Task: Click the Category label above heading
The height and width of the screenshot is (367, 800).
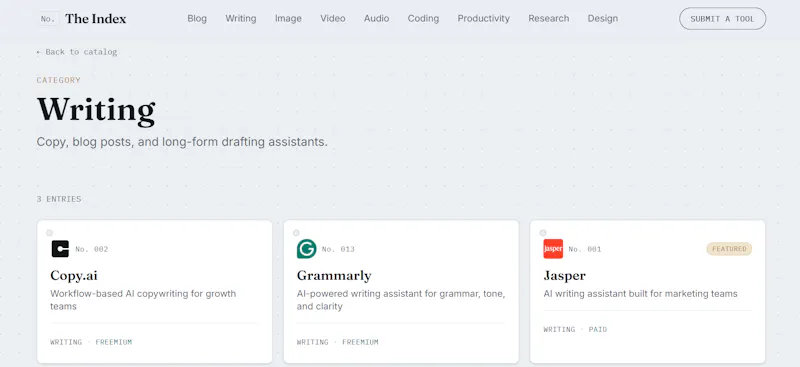Action: tap(59, 80)
